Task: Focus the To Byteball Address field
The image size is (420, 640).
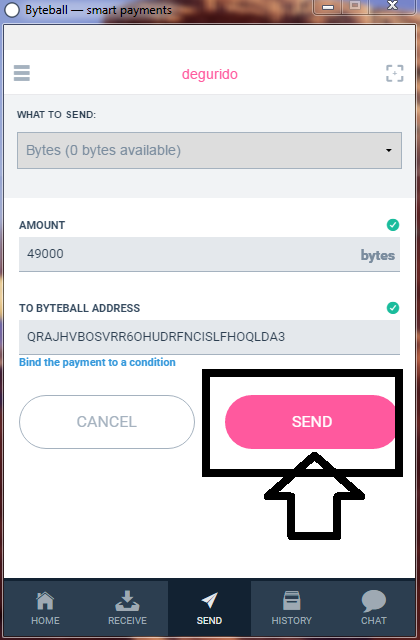Action: tap(209, 337)
